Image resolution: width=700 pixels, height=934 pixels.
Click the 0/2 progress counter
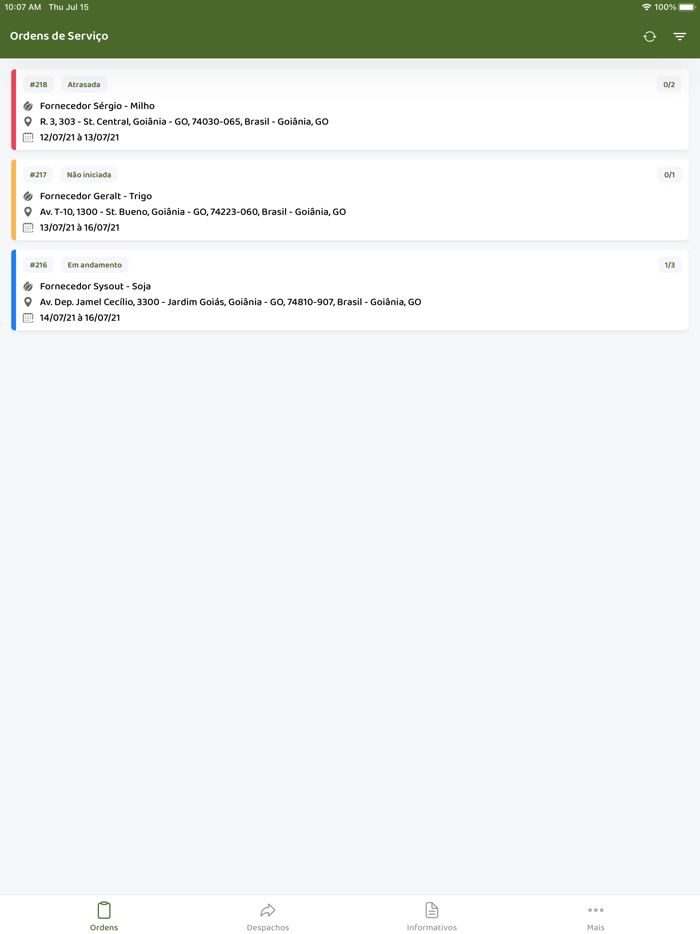coord(669,85)
